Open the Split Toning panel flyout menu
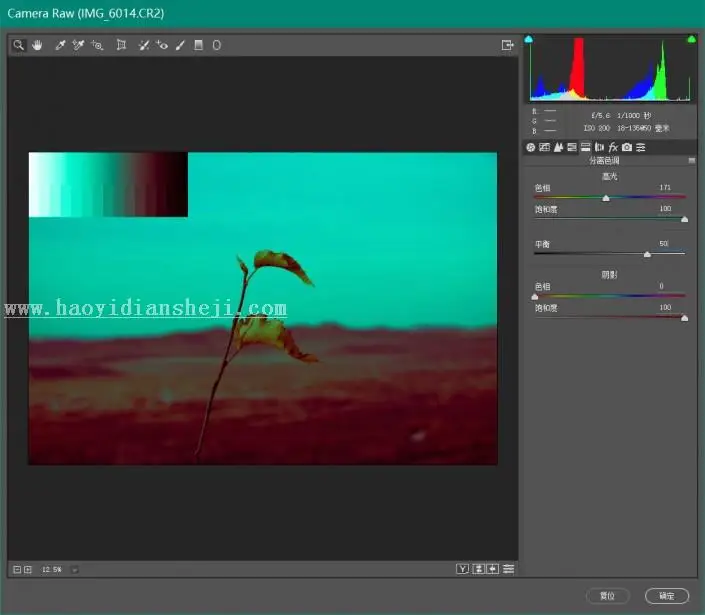Image resolution: width=705 pixels, height=615 pixels. tap(692, 160)
